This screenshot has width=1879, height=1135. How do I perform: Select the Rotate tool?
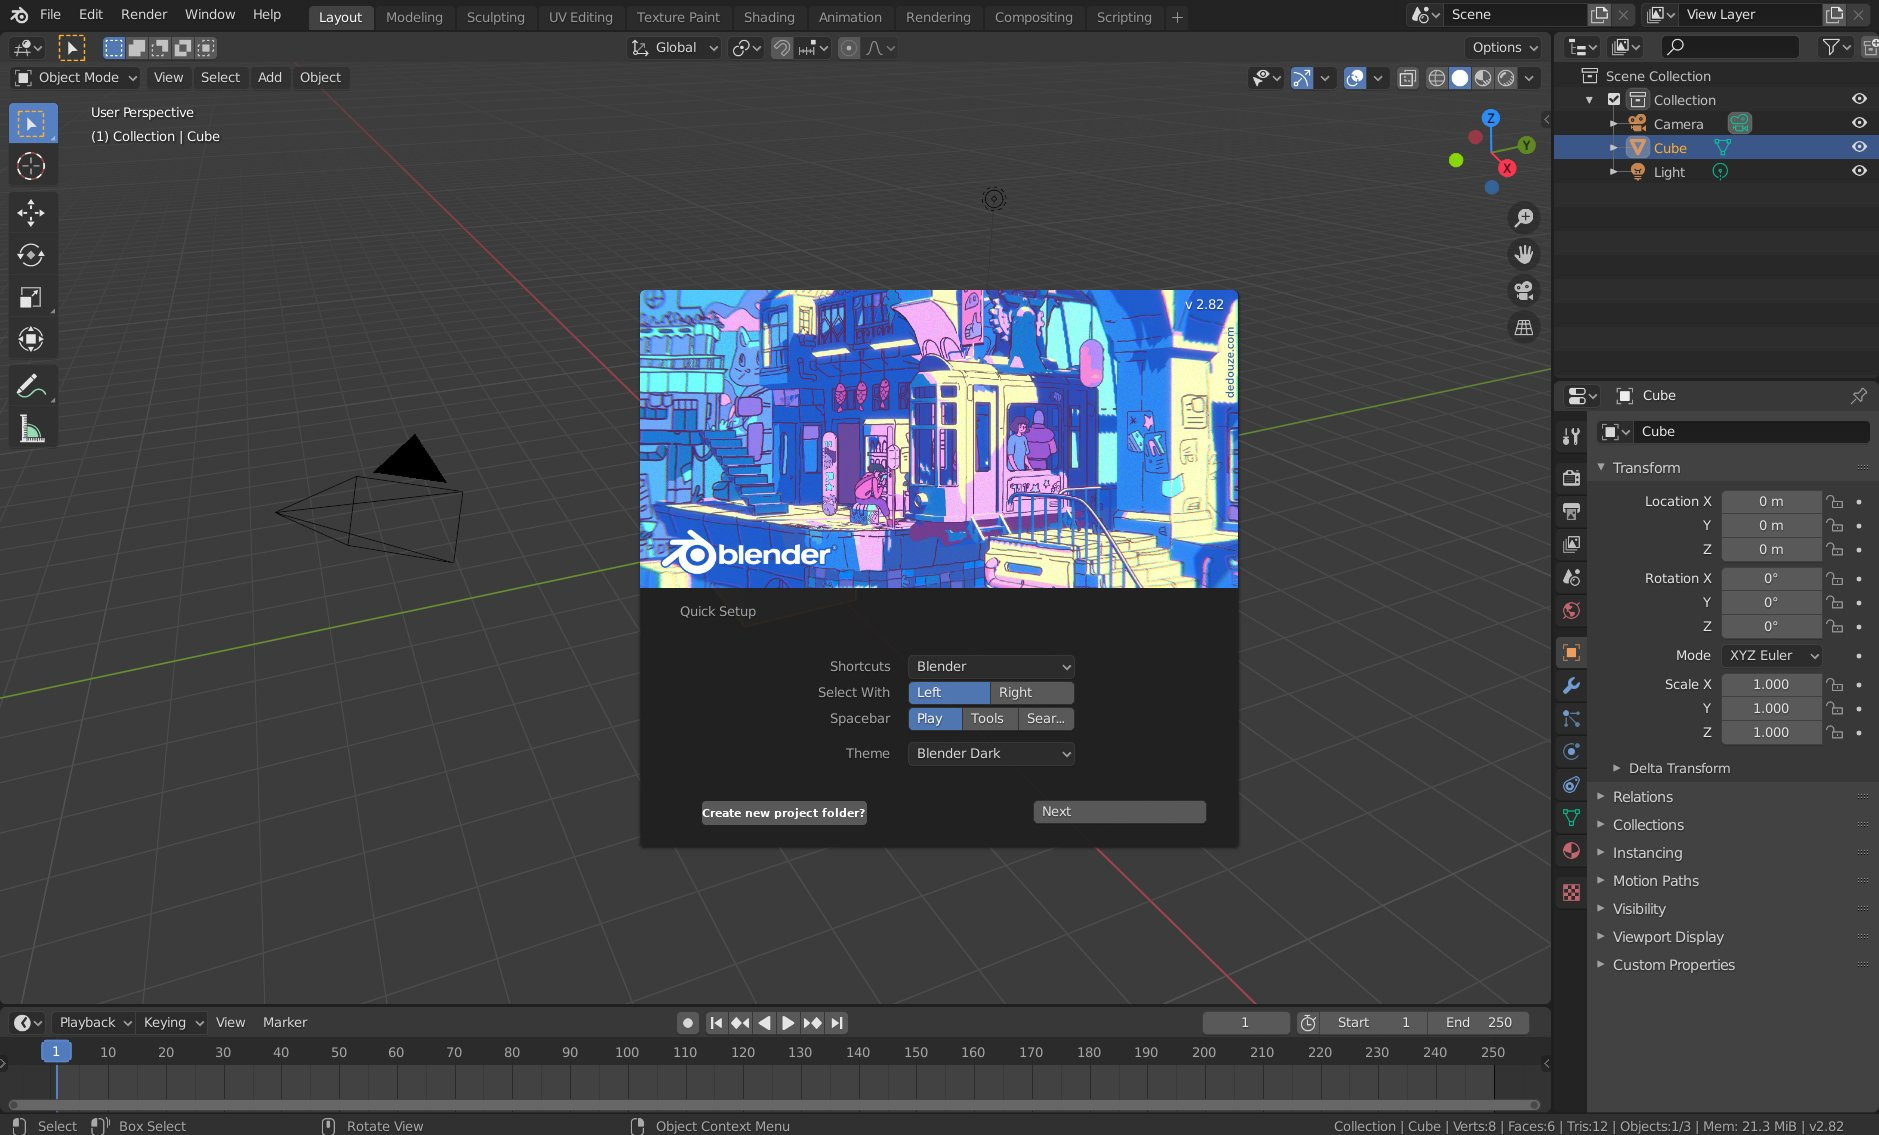31,255
